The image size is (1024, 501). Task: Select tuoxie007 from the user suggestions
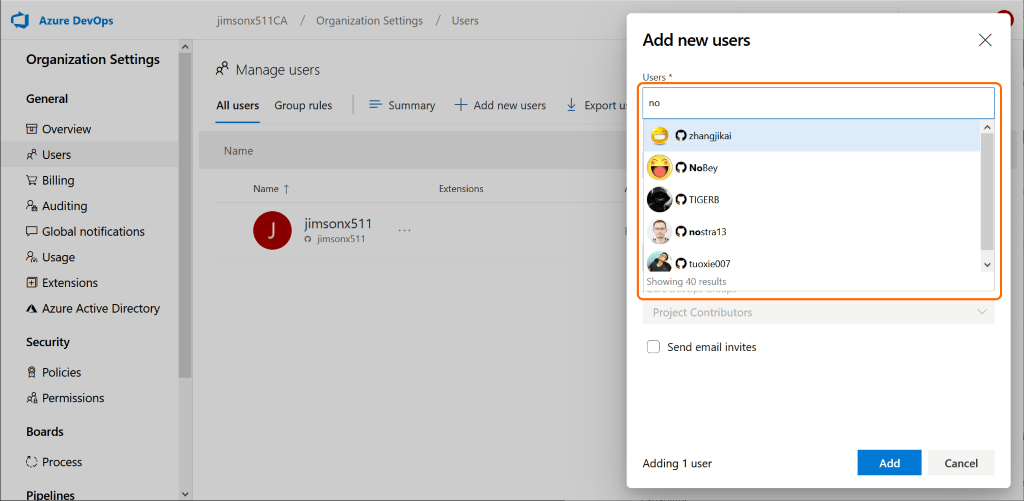[x=812, y=263]
